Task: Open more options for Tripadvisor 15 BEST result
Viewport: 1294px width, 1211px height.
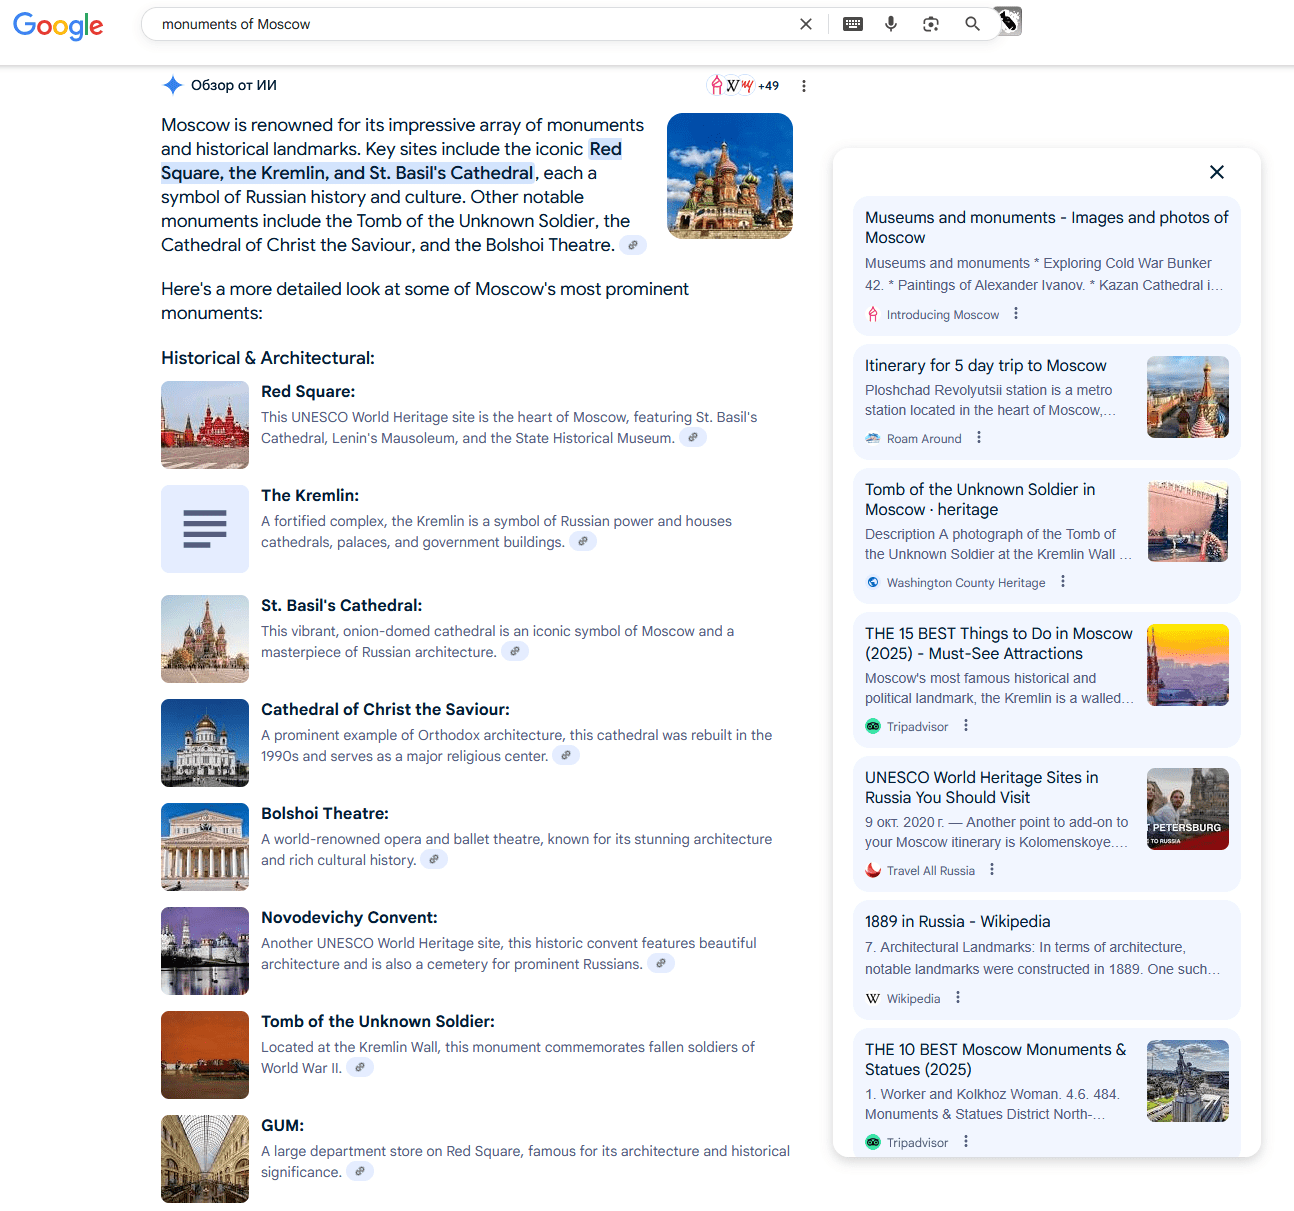Action: [966, 726]
